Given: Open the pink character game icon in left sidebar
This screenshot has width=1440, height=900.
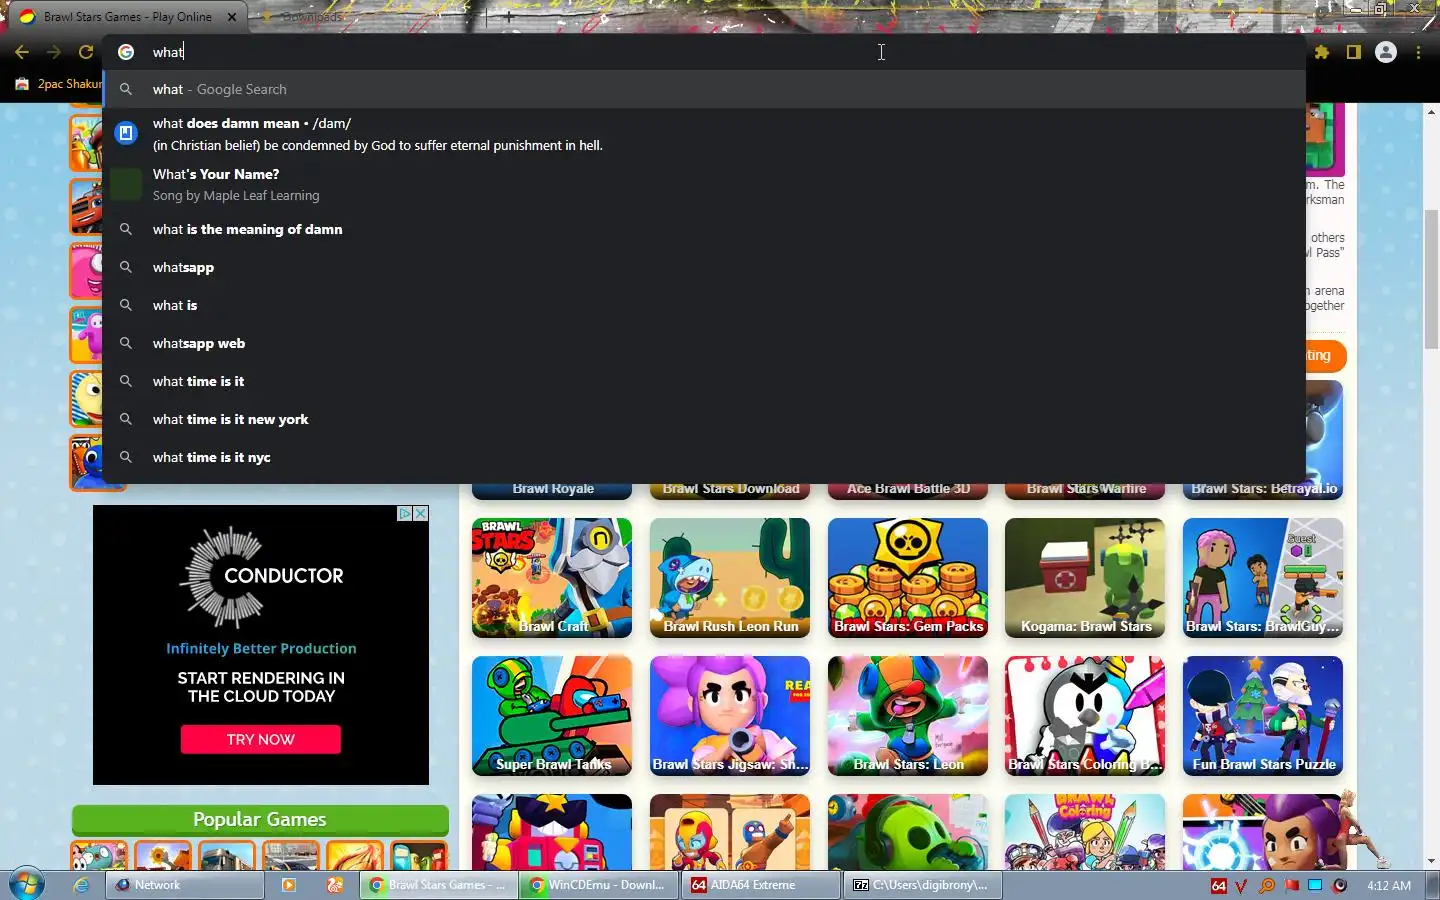Looking at the screenshot, I should coord(87,270).
